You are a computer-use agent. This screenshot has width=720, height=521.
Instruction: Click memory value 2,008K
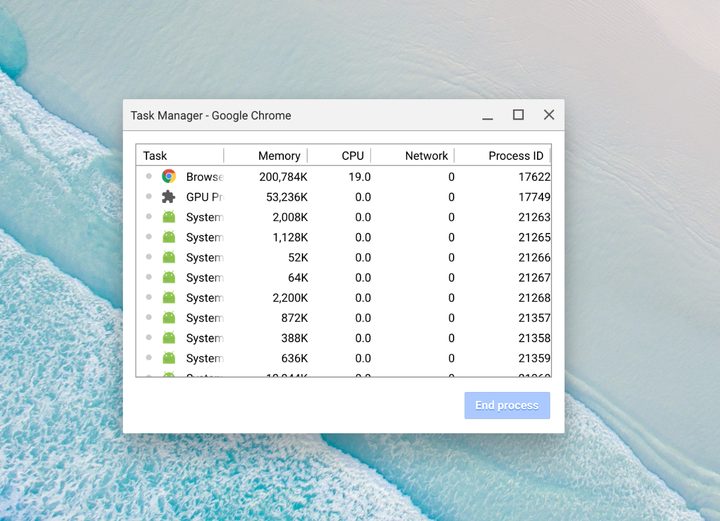290,217
